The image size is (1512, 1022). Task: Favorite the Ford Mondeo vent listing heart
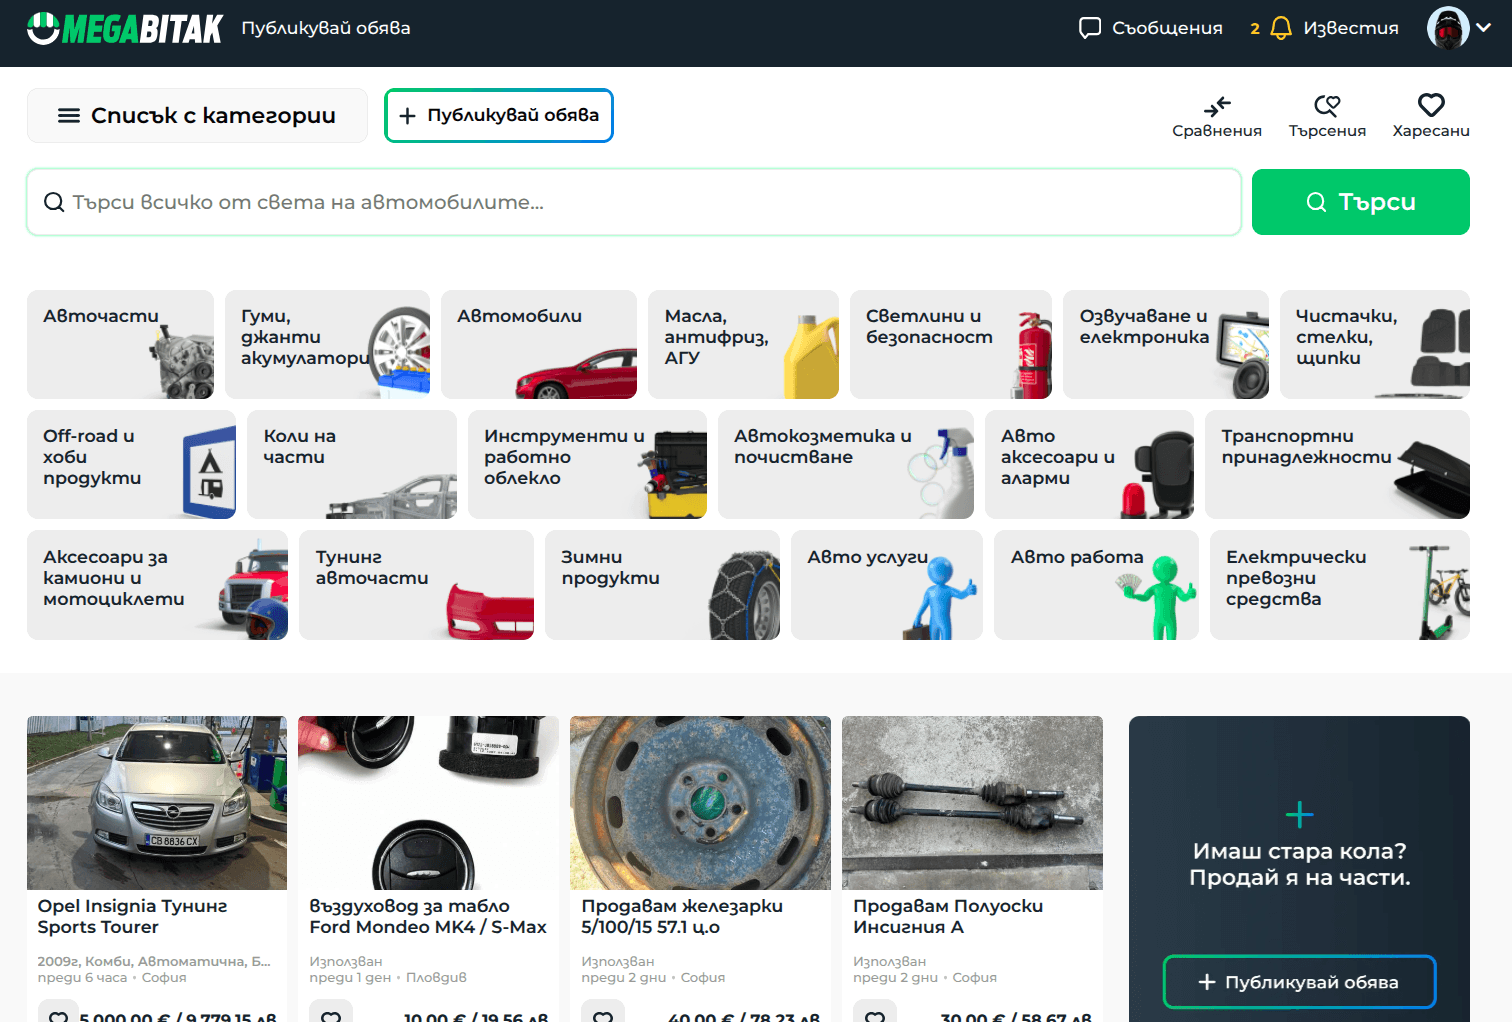331,1012
